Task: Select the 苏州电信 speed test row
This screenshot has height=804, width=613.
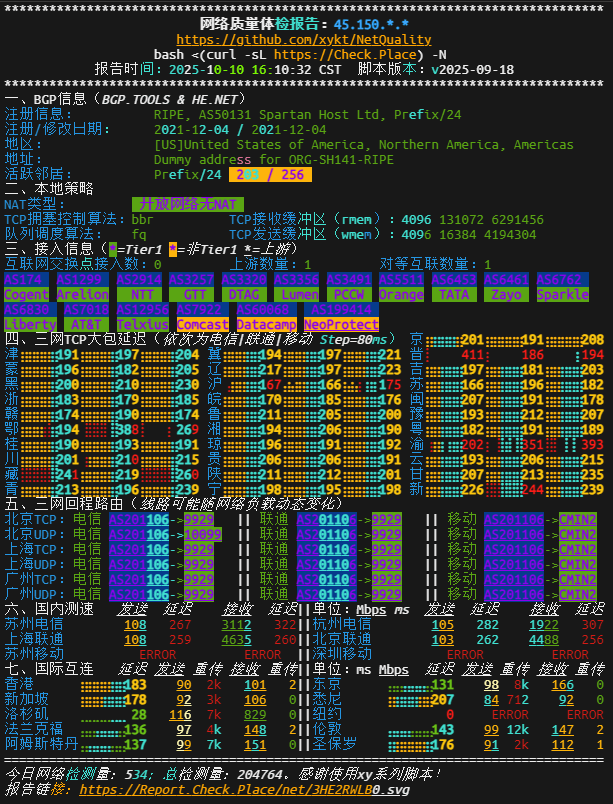Action: click(33, 624)
